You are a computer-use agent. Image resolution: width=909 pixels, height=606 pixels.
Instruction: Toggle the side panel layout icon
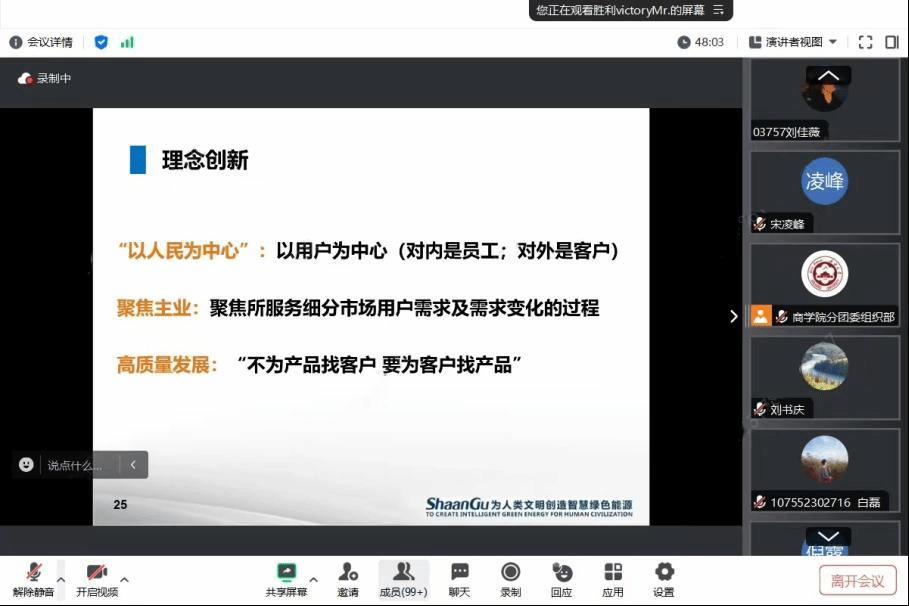(892, 42)
